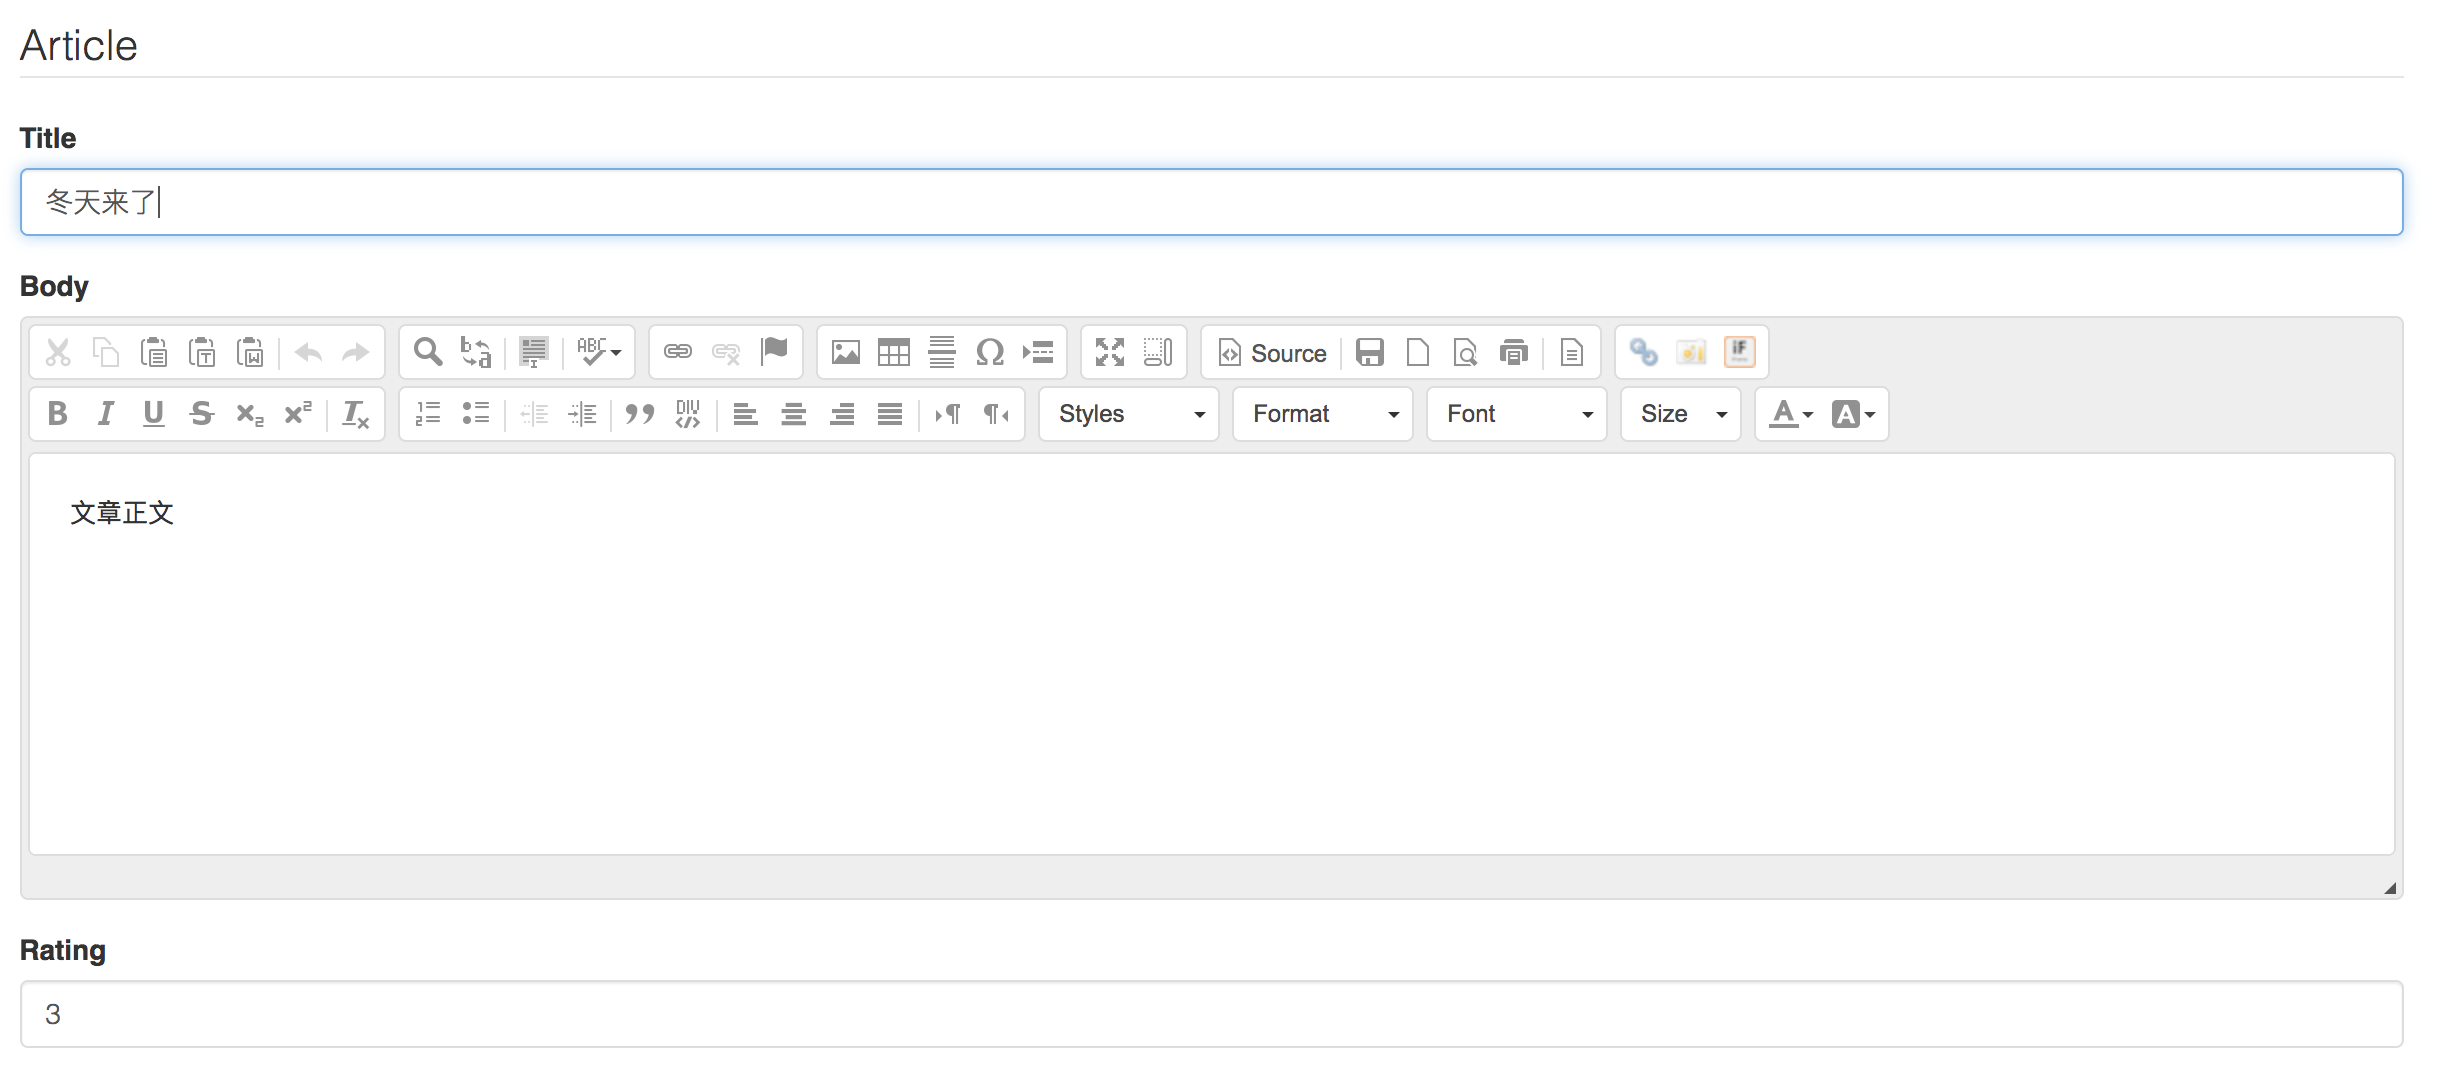Click the block quote icon
The width and height of the screenshot is (2446, 1086).
tap(640, 414)
